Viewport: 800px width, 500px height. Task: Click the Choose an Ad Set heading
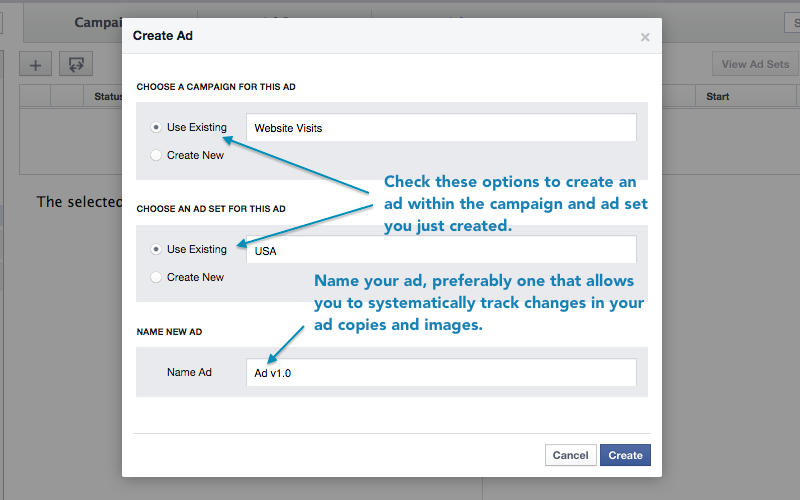(x=211, y=209)
